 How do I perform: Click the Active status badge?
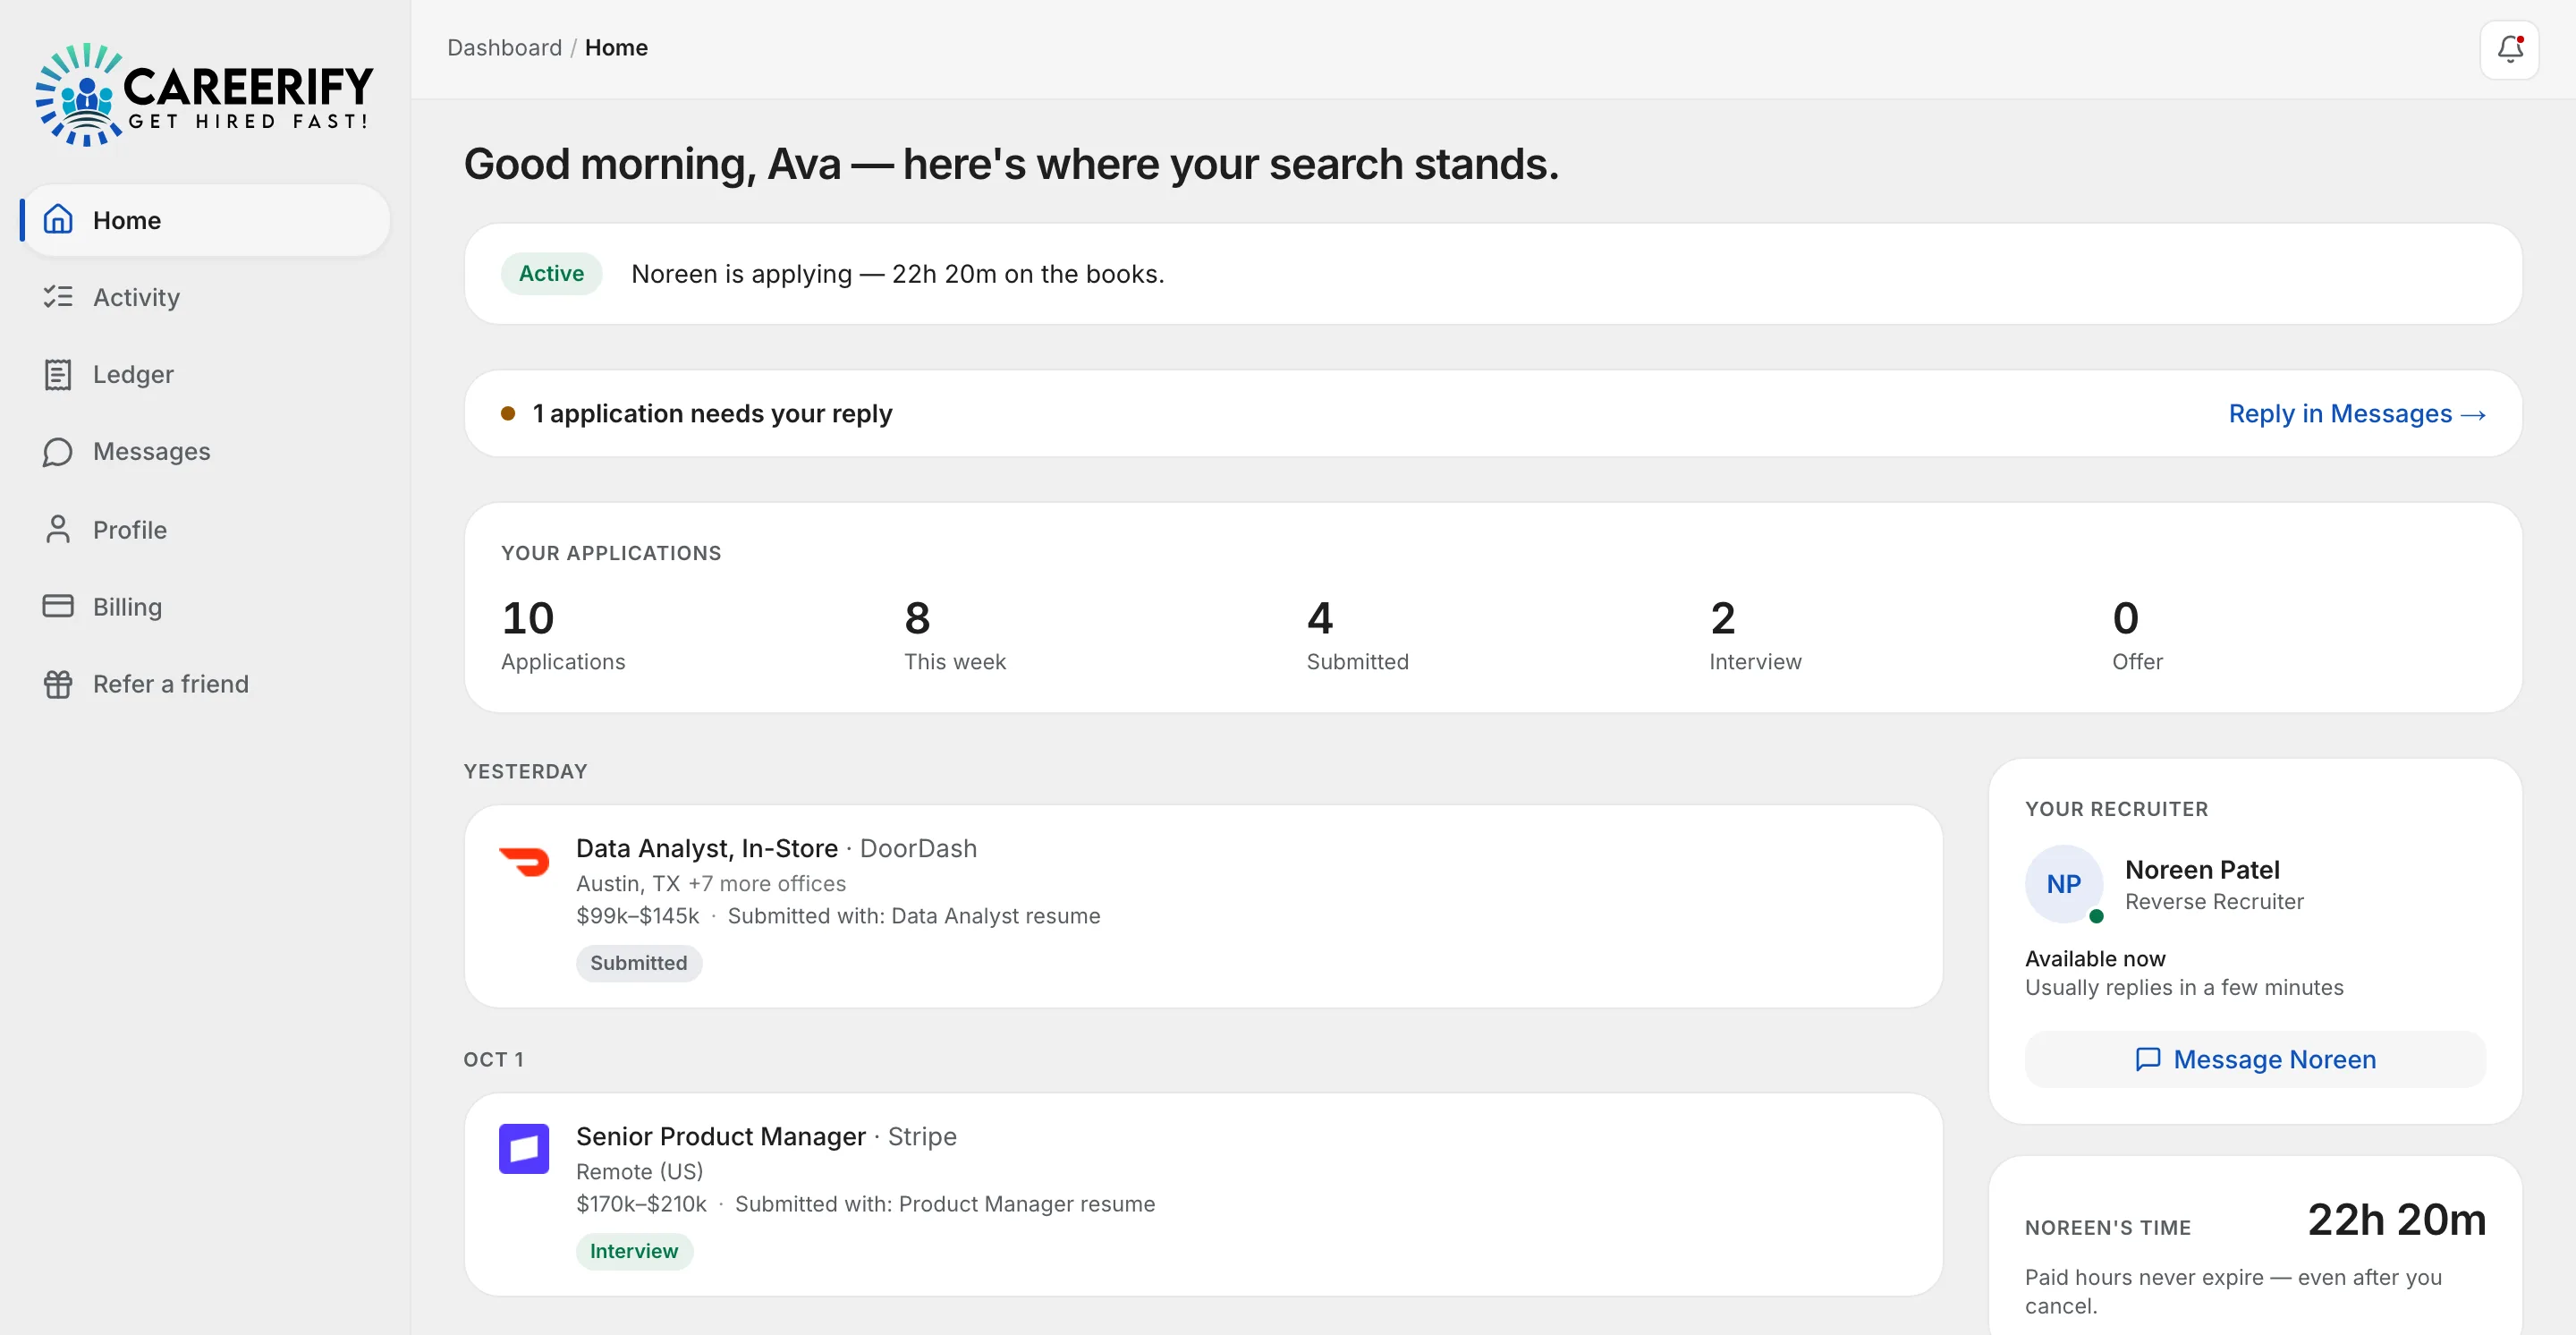pos(551,273)
